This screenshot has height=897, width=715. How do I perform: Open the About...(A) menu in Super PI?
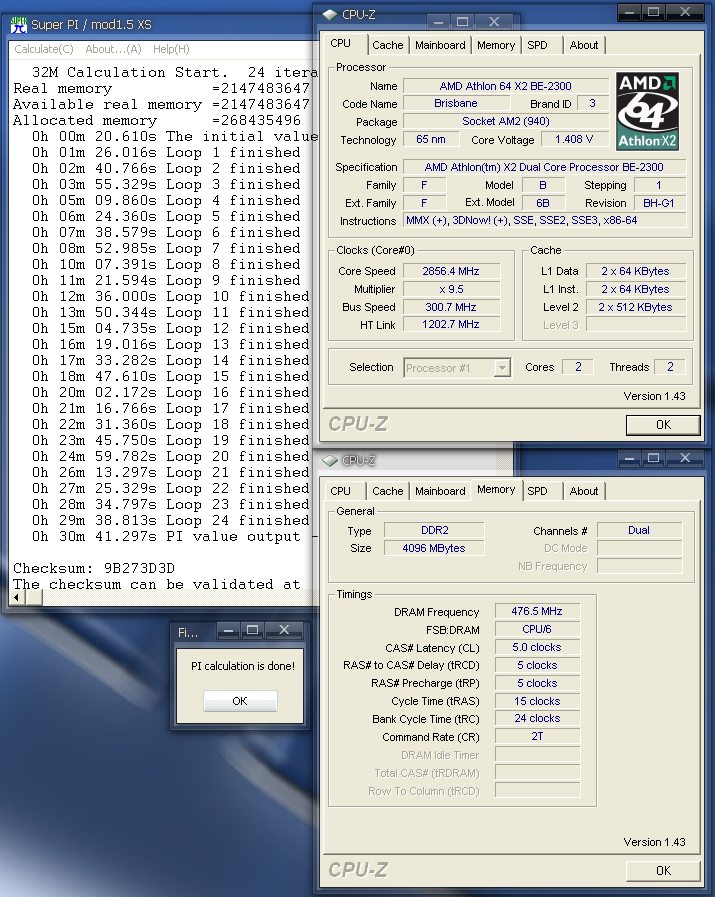(x=113, y=49)
